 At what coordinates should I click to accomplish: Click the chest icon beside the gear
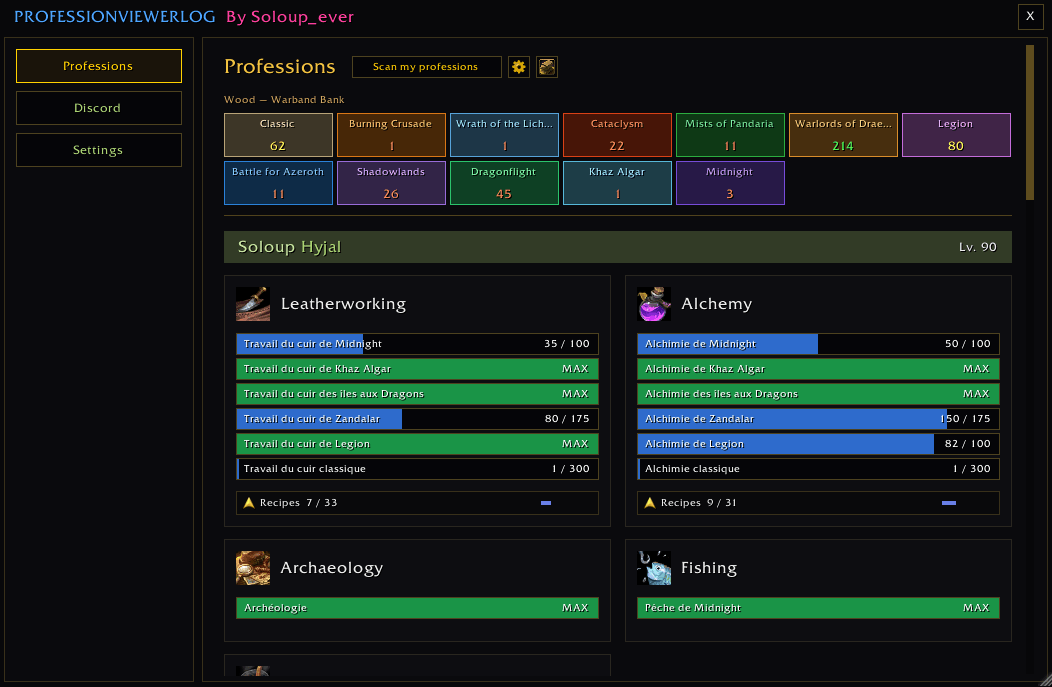point(547,67)
